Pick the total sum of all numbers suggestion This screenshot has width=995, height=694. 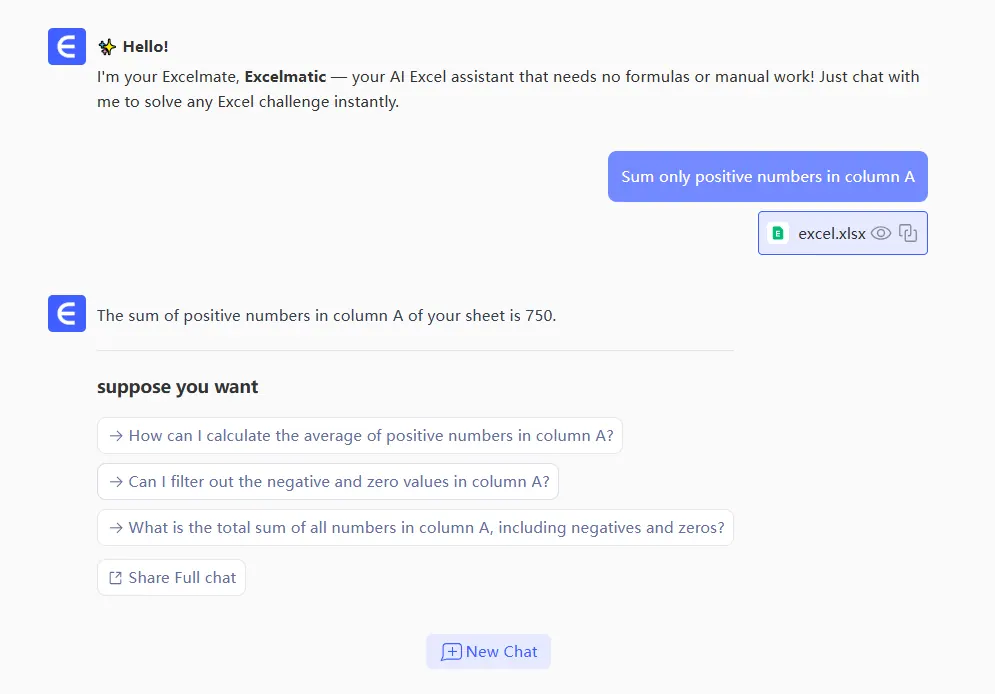coord(415,528)
